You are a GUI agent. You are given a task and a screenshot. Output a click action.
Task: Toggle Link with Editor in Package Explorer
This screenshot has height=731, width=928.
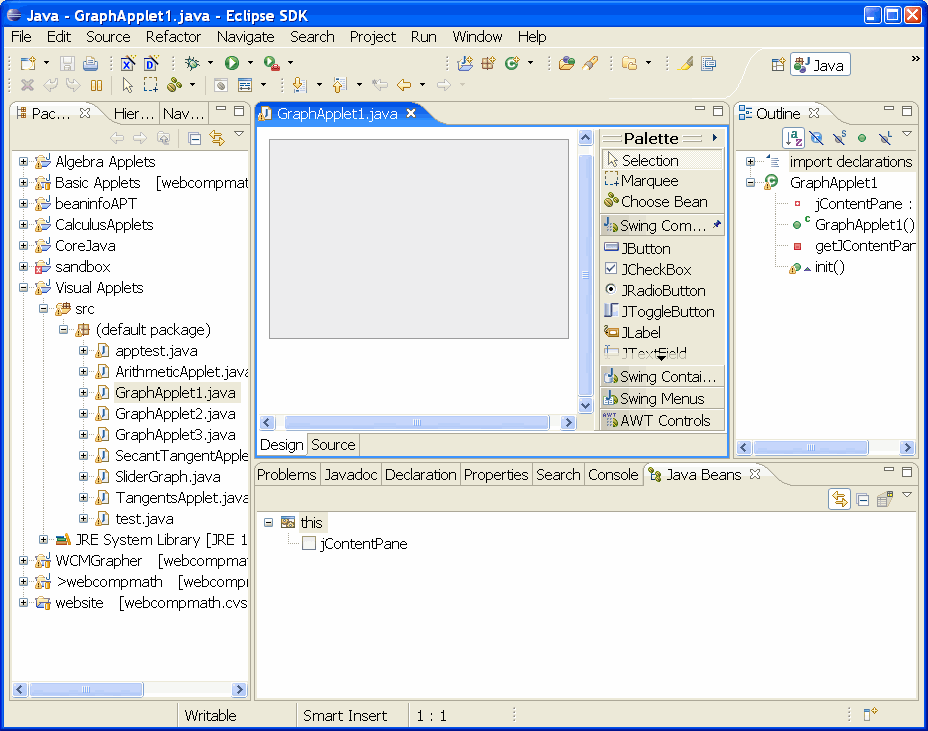[217, 139]
